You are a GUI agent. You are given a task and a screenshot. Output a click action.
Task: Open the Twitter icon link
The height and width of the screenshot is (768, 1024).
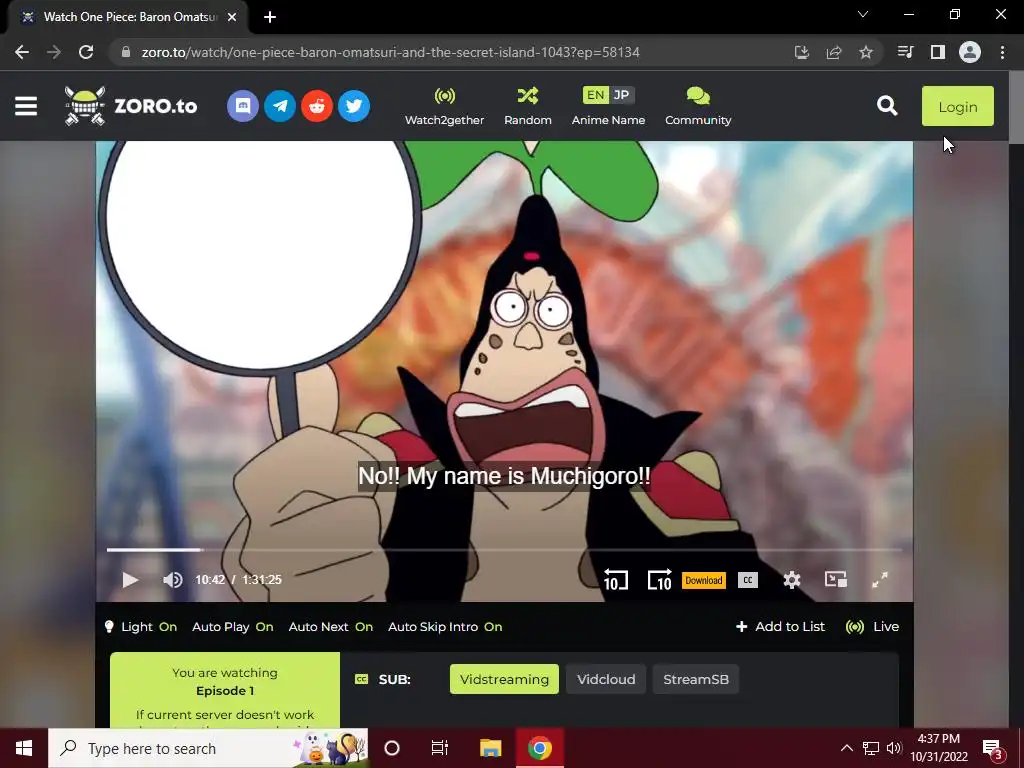point(354,106)
